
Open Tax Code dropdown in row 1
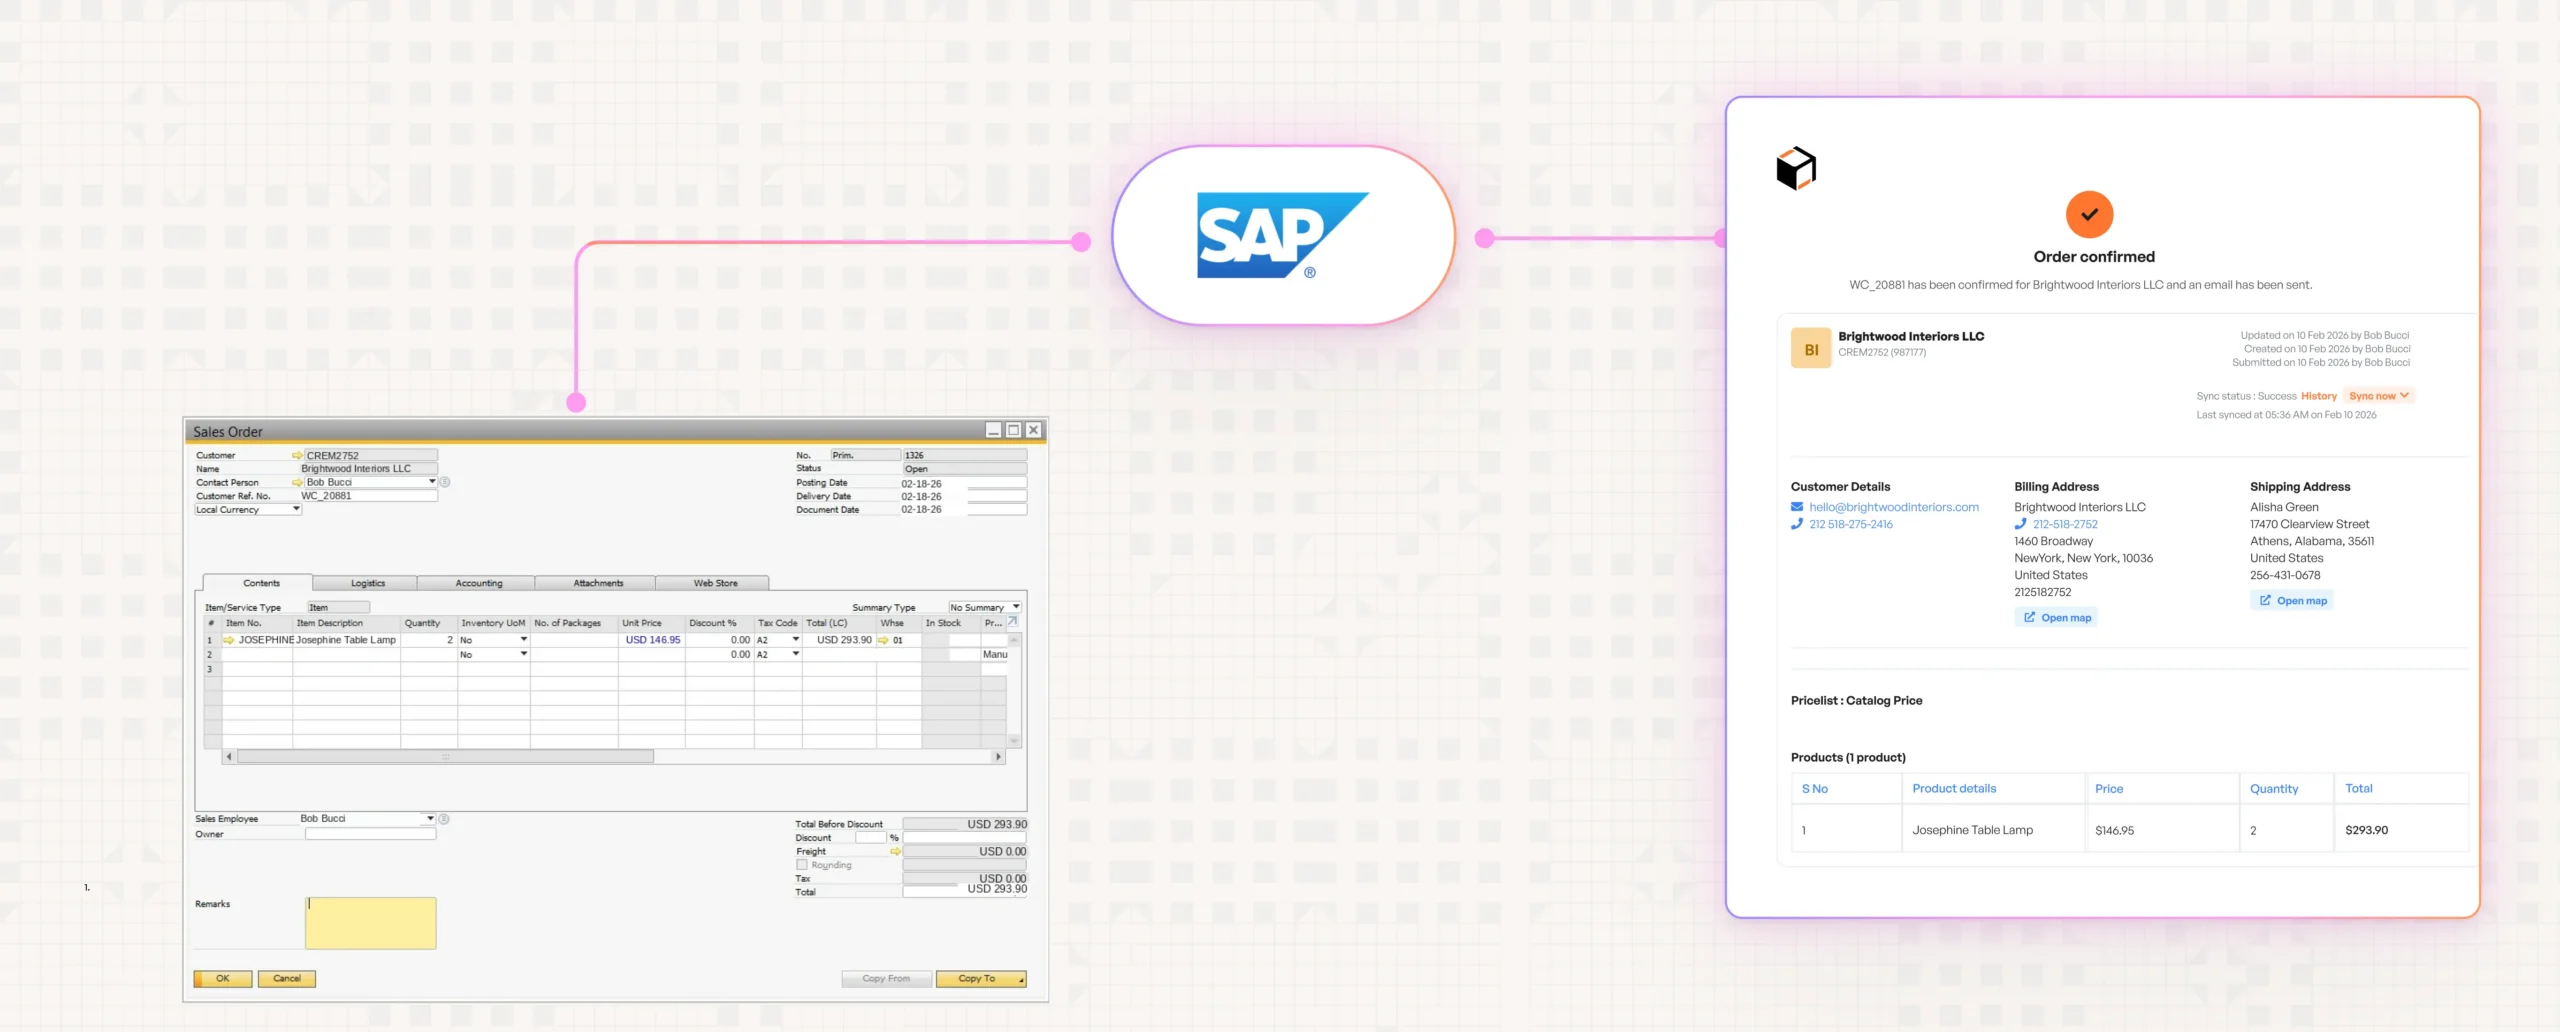tap(796, 640)
